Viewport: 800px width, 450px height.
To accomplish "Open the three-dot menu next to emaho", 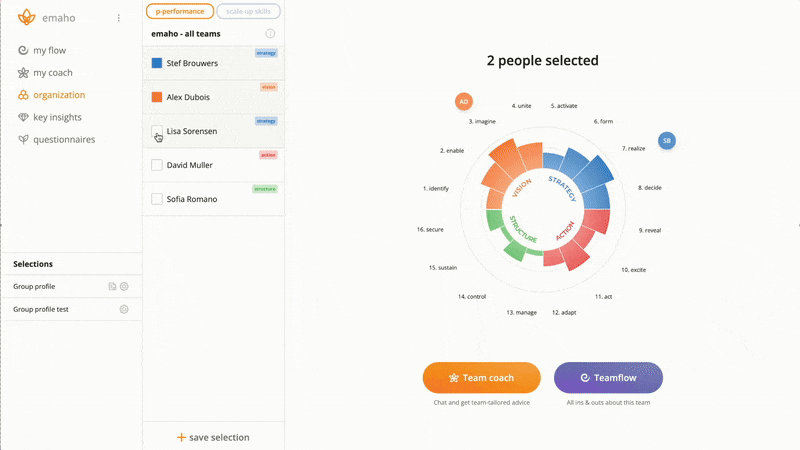I will point(119,18).
